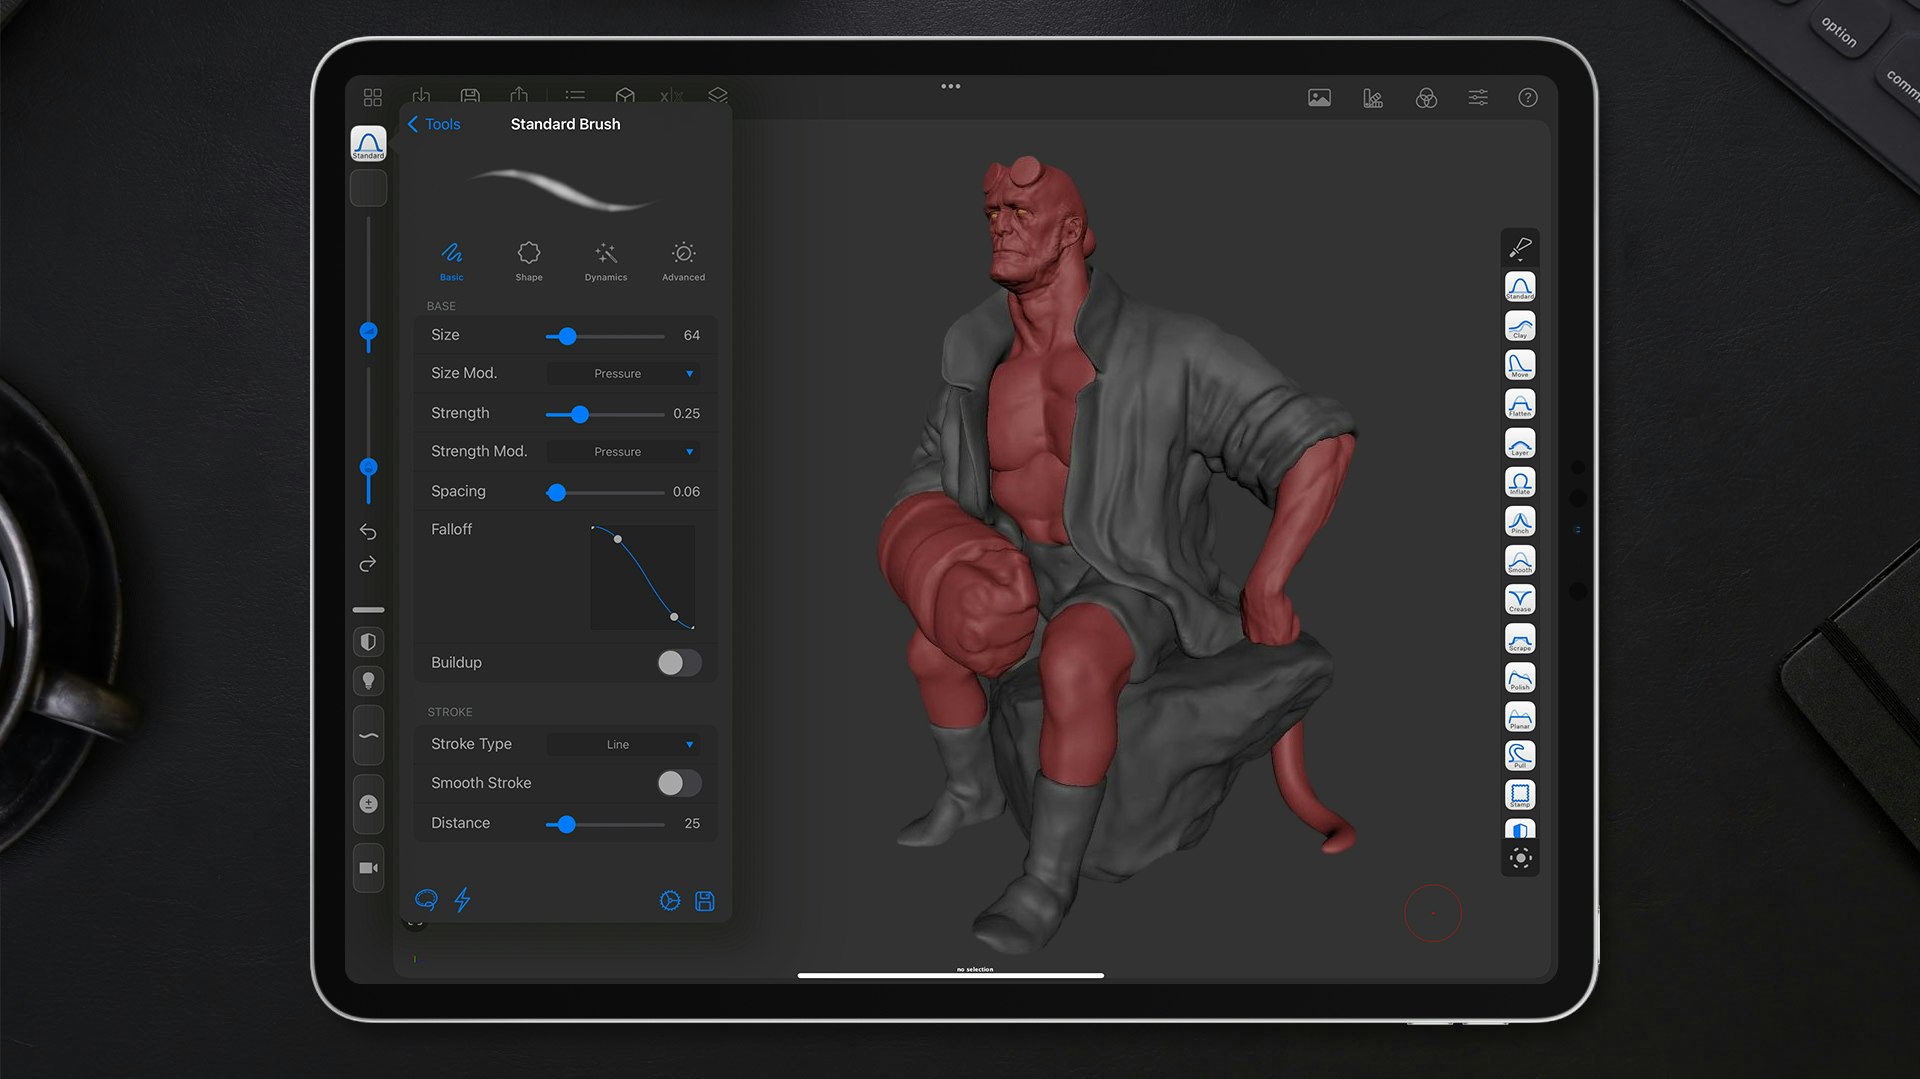Go back to Tools list
This screenshot has width=1920, height=1079.
tap(434, 124)
